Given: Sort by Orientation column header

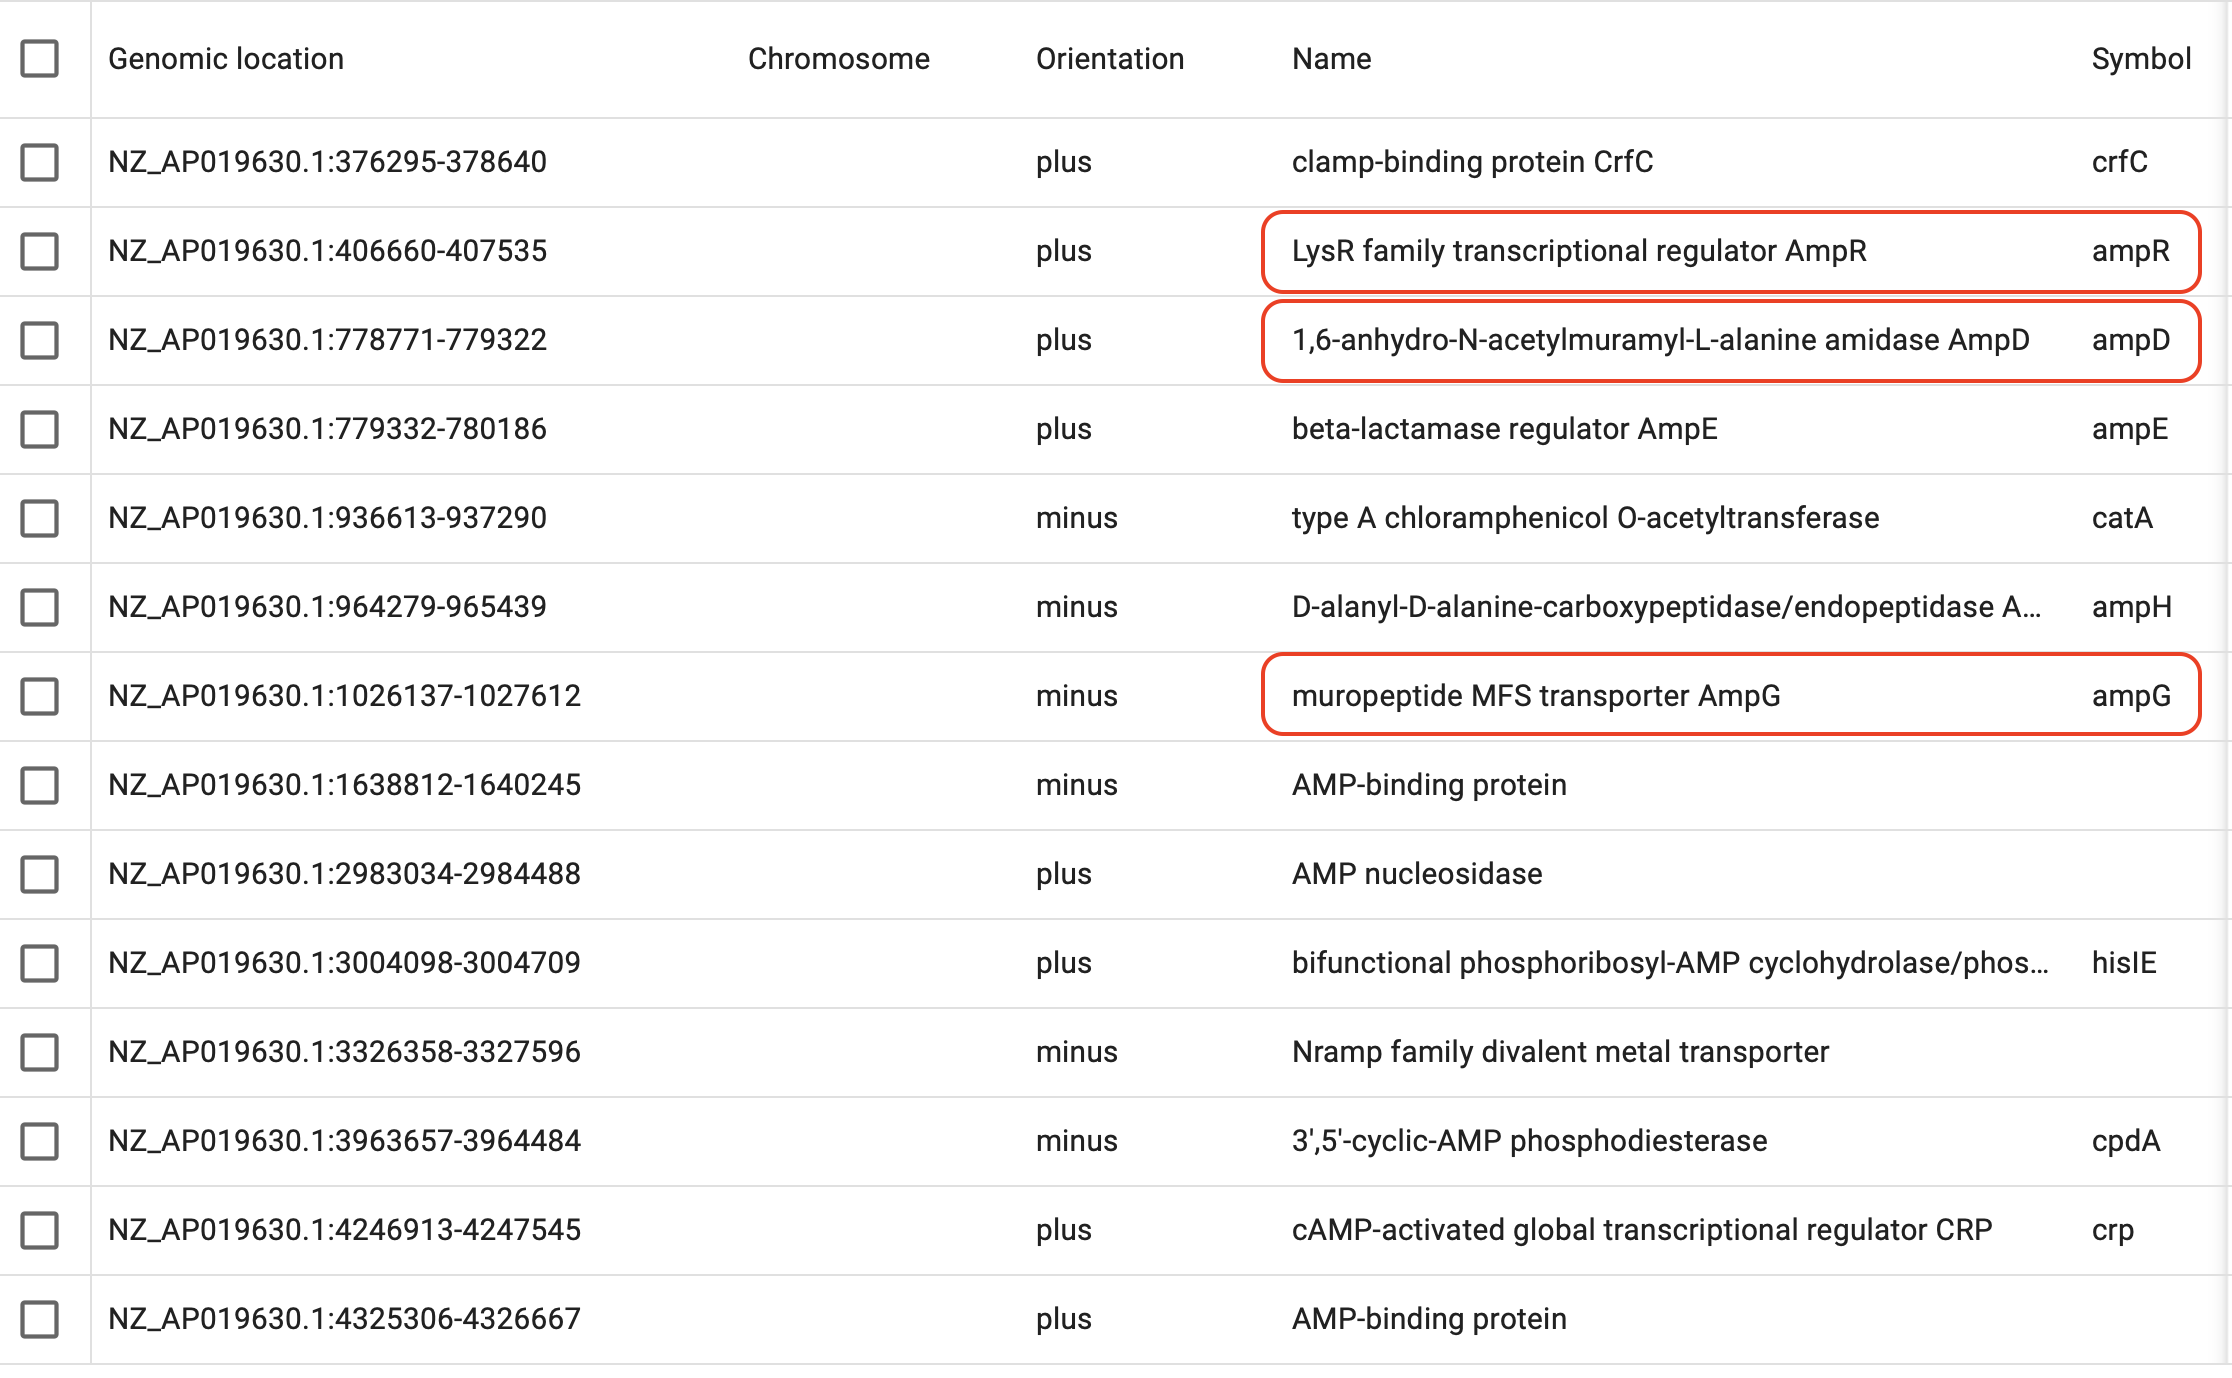Looking at the screenshot, I should [1109, 59].
